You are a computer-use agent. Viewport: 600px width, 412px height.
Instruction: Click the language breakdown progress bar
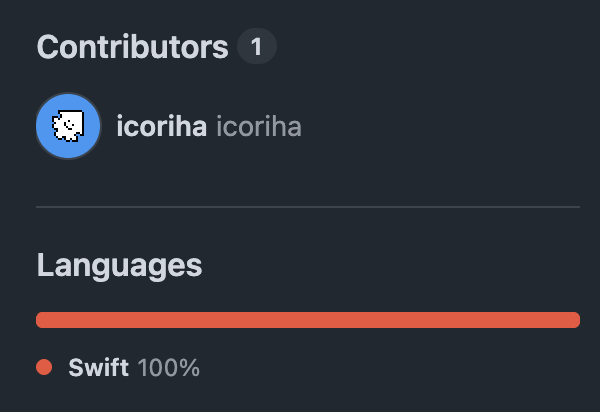click(308, 320)
